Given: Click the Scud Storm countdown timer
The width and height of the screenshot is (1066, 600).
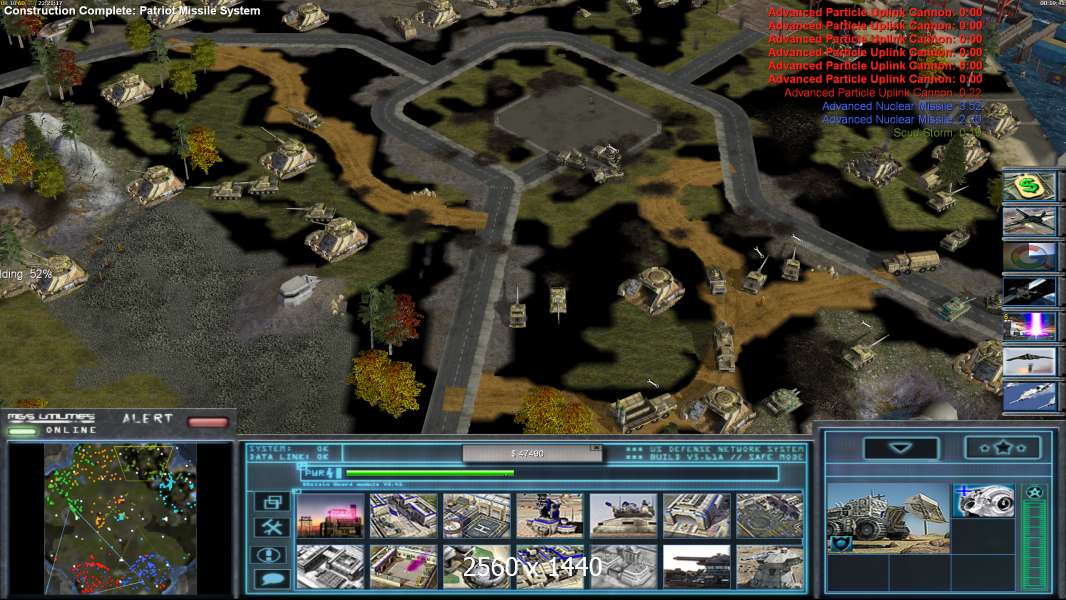Looking at the screenshot, I should coord(937,133).
